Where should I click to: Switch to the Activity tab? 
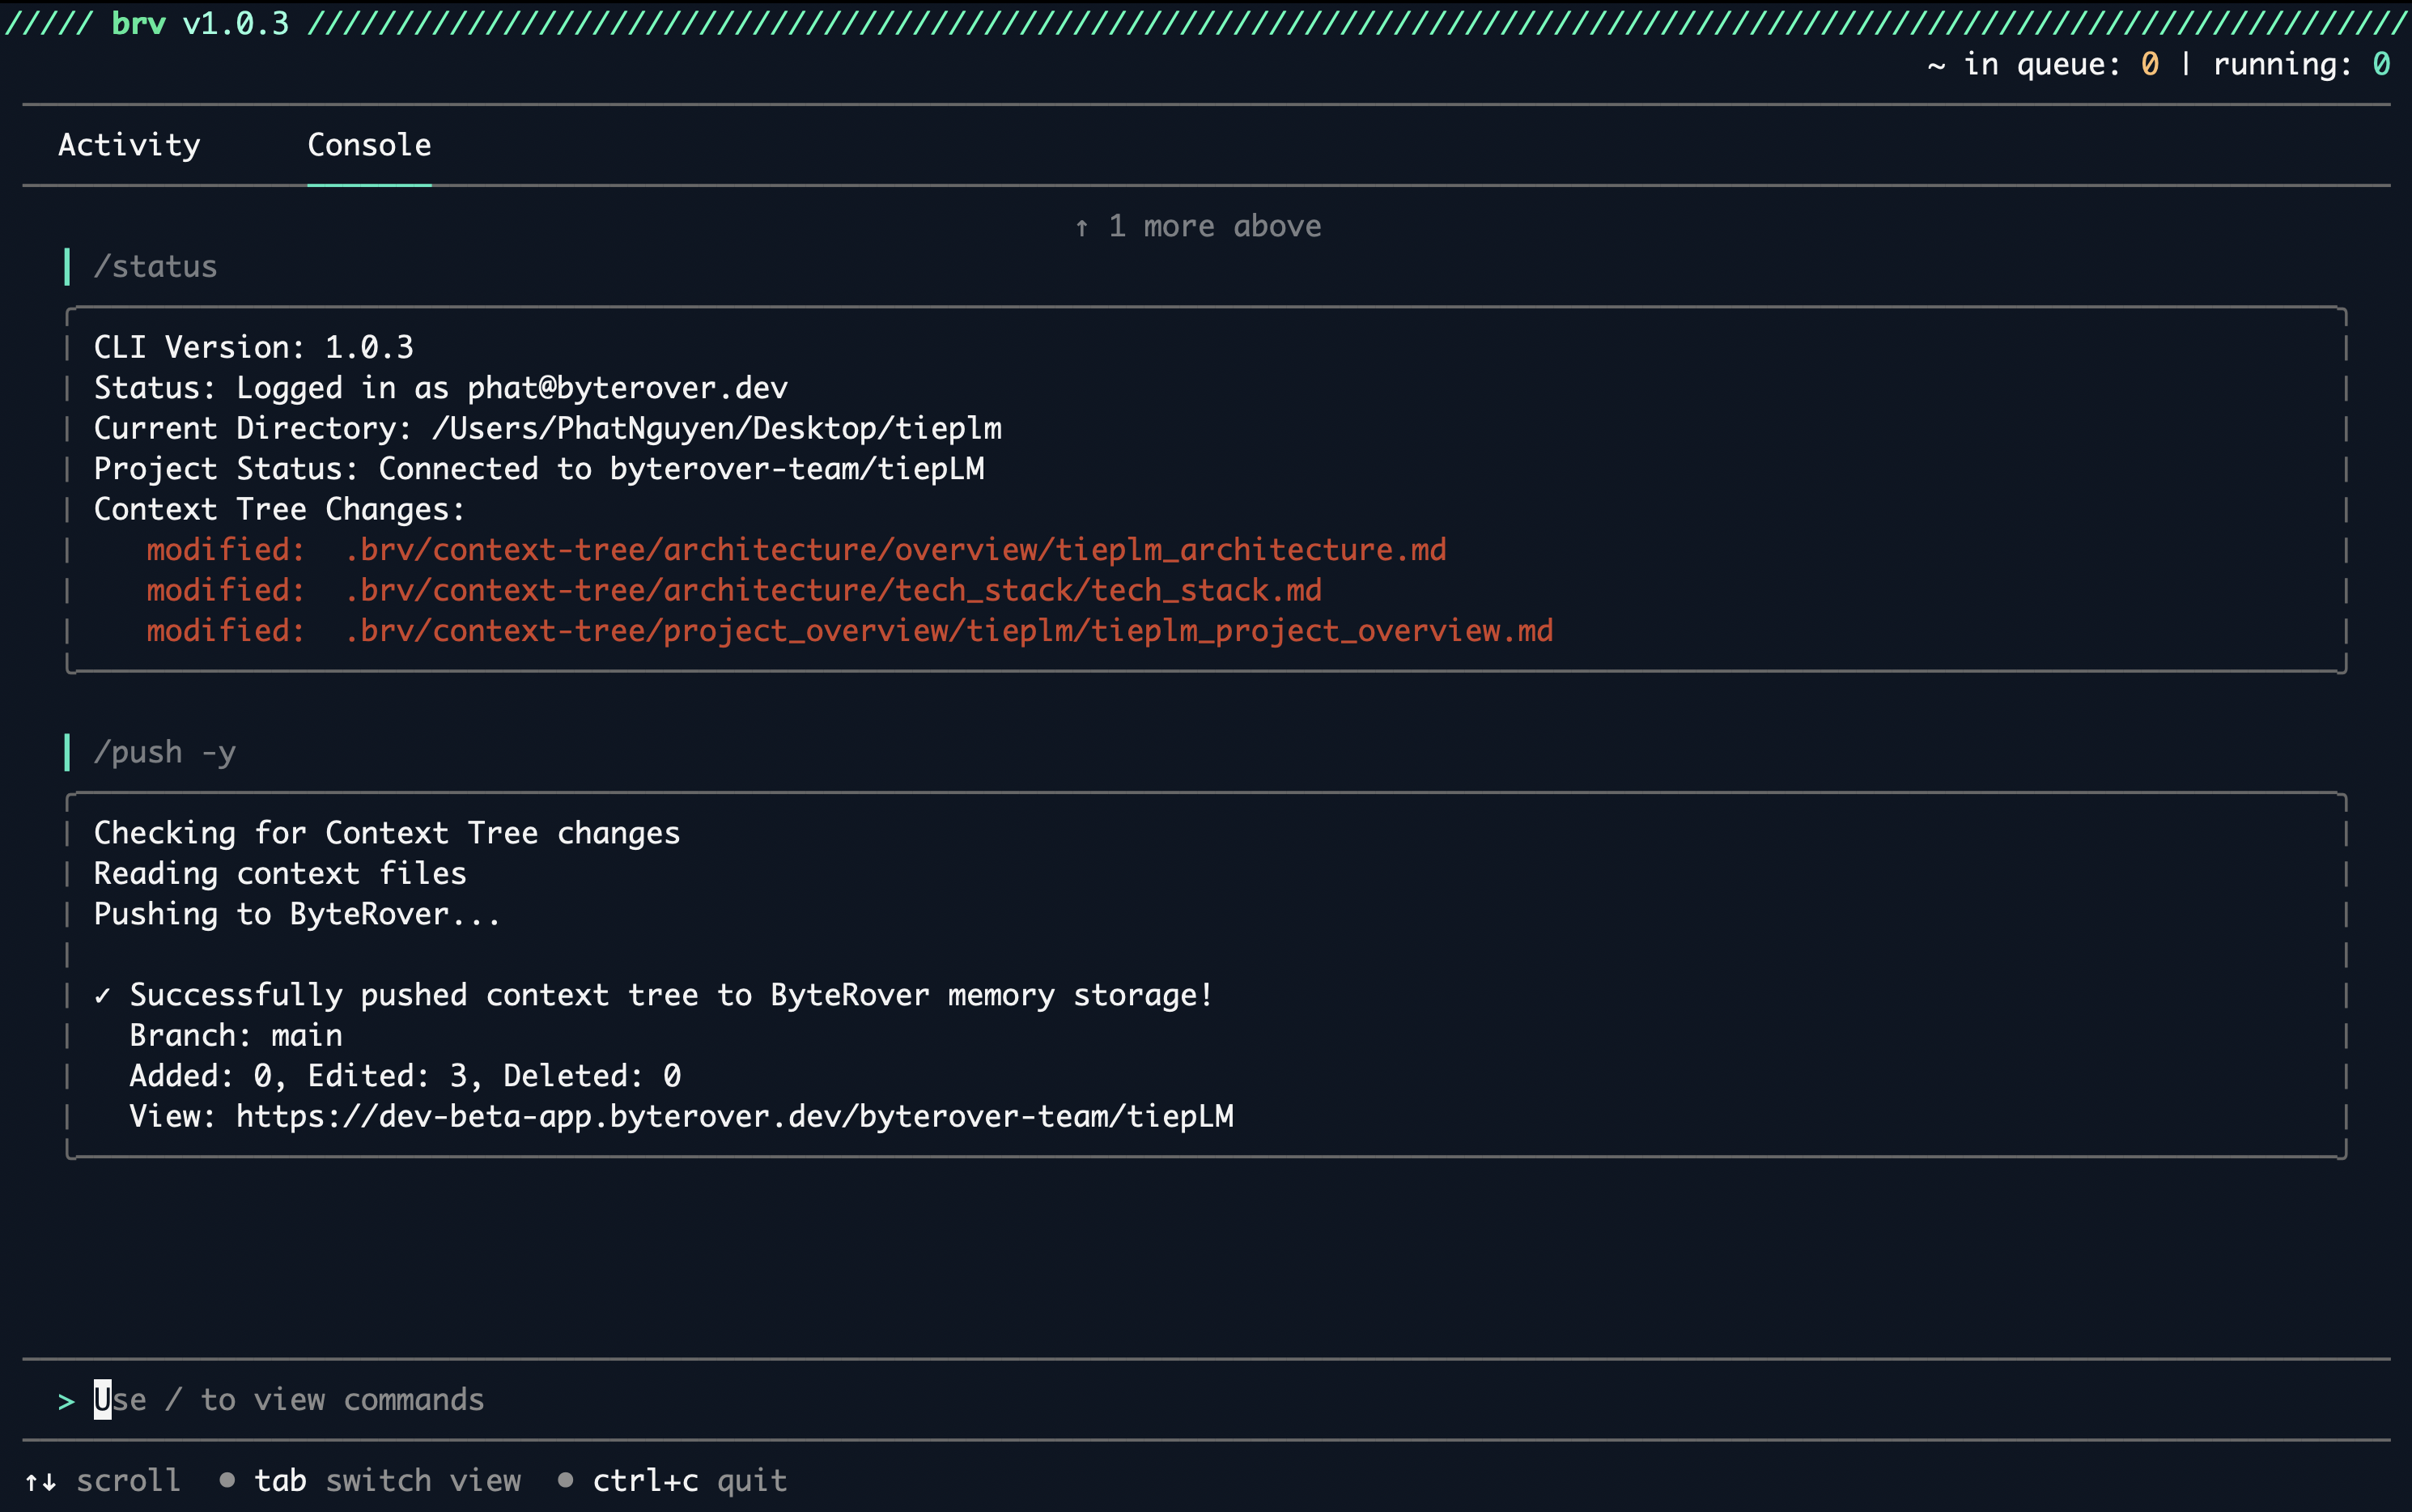click(x=129, y=145)
